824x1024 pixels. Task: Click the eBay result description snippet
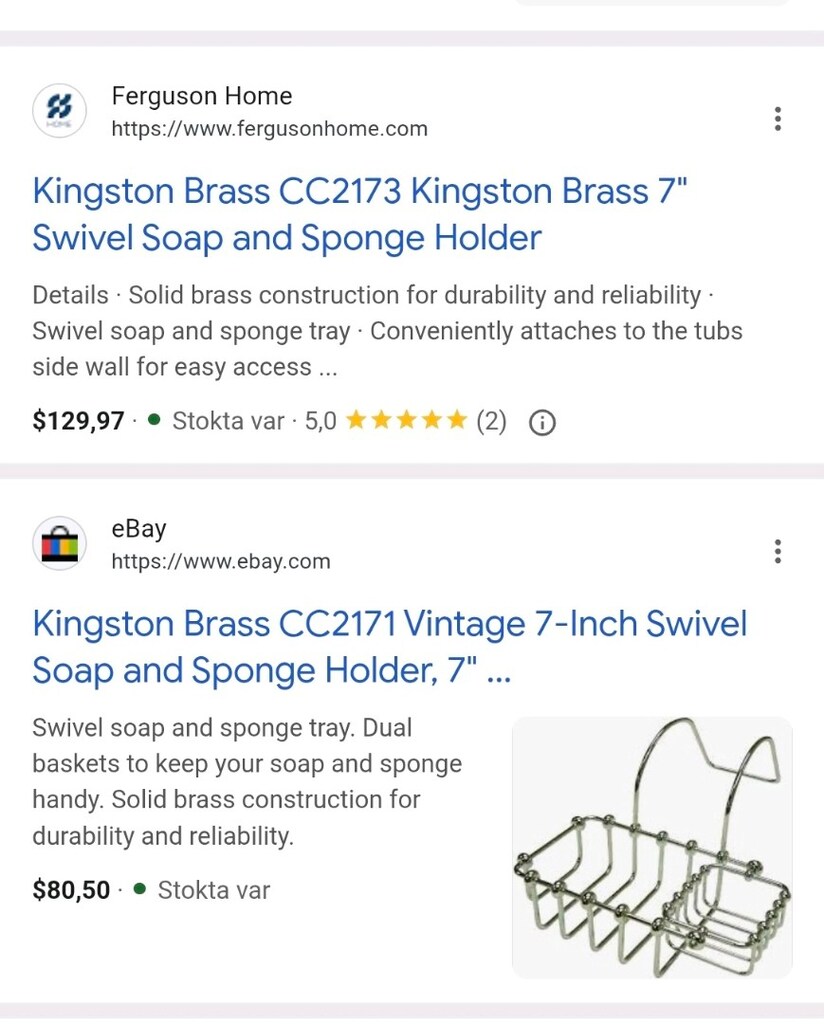[247, 782]
